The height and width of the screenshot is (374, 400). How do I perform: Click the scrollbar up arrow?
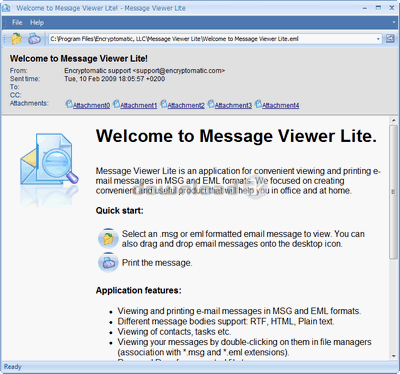point(393,120)
